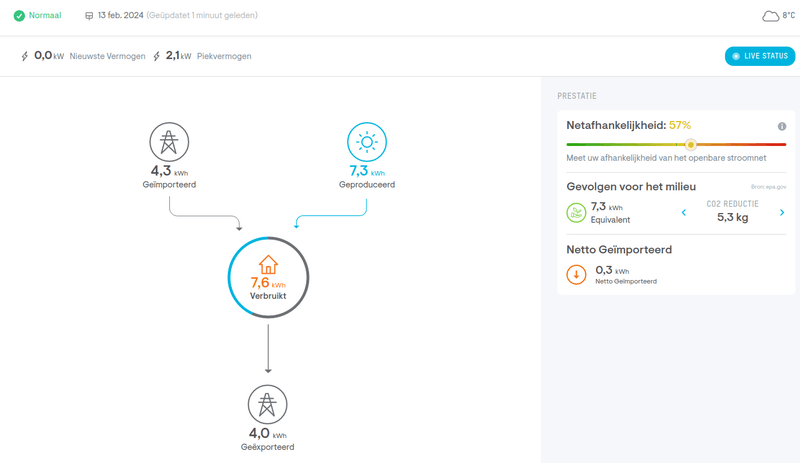The width and height of the screenshot is (800, 463).
Task: Select the Geïmporteerd grid pylon icon
Action: 169,142
